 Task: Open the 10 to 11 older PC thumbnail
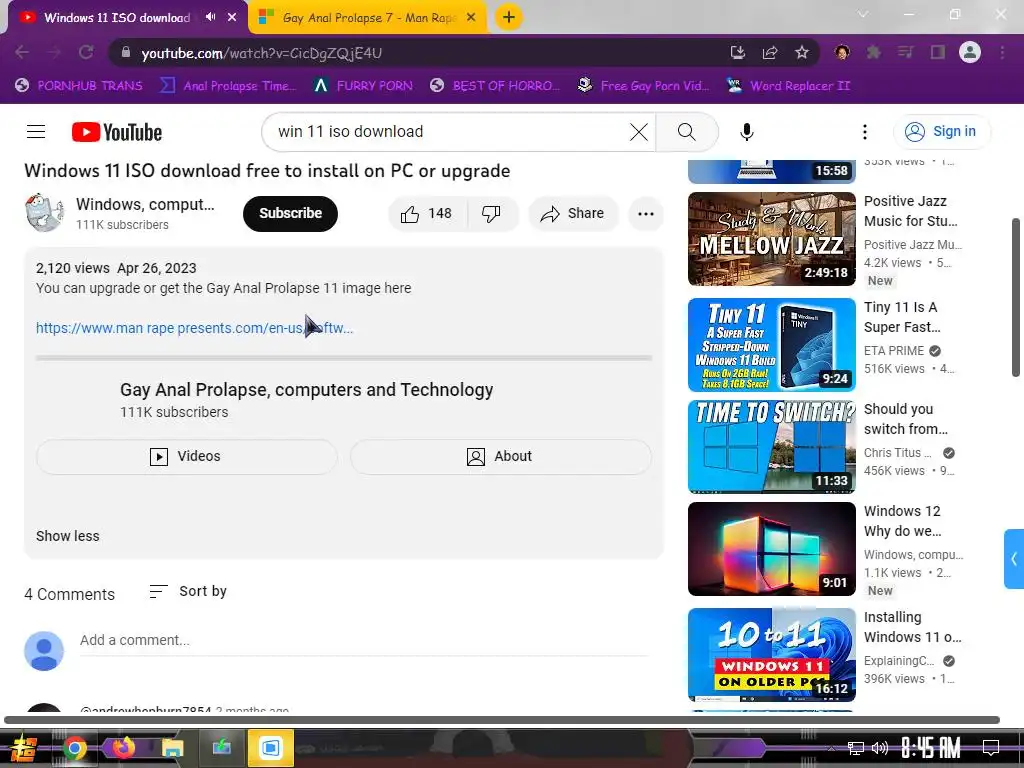tap(772, 655)
